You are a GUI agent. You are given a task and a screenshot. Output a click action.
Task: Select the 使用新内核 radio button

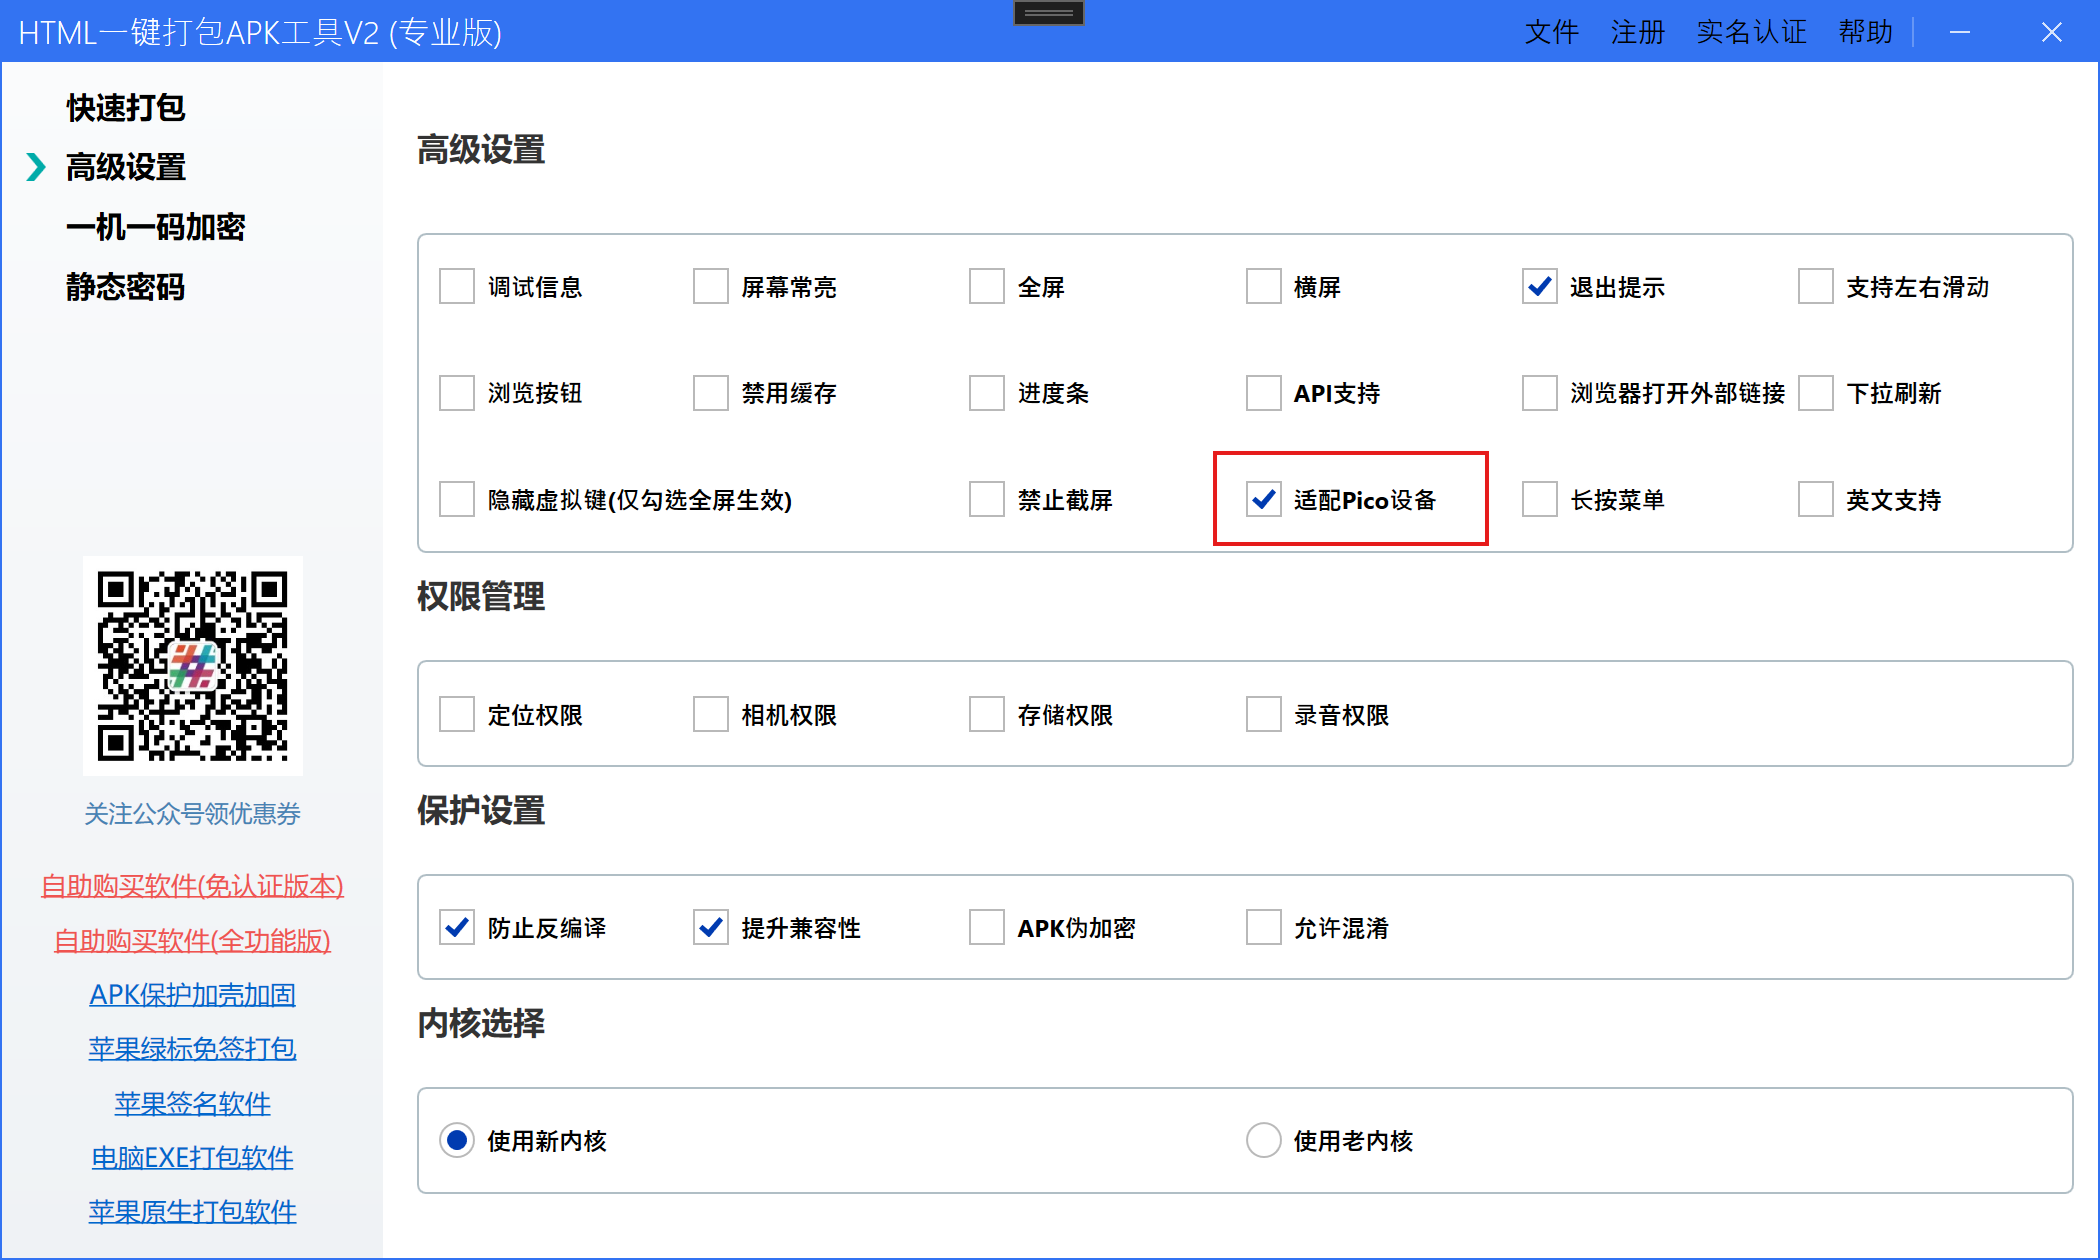(457, 1140)
